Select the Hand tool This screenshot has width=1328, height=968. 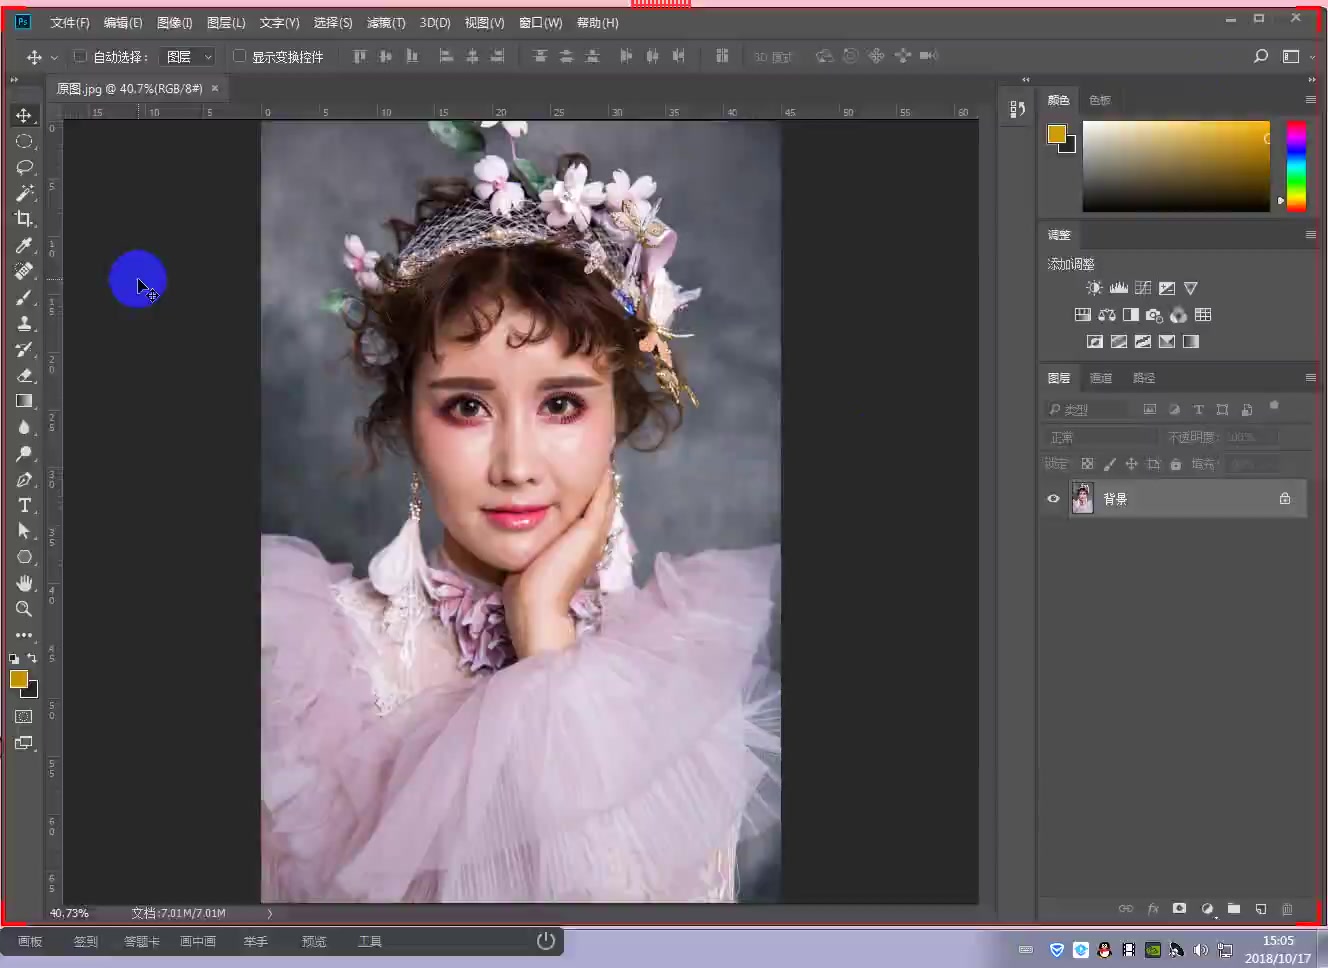tap(24, 583)
